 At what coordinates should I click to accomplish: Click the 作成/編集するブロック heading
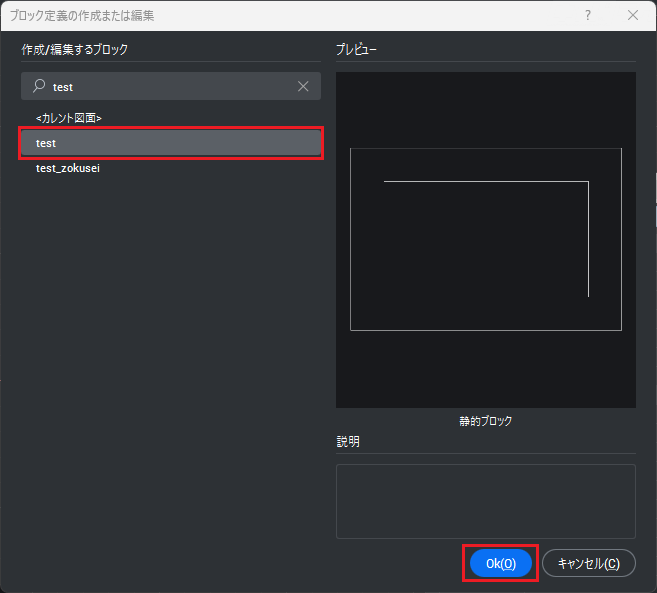75,49
